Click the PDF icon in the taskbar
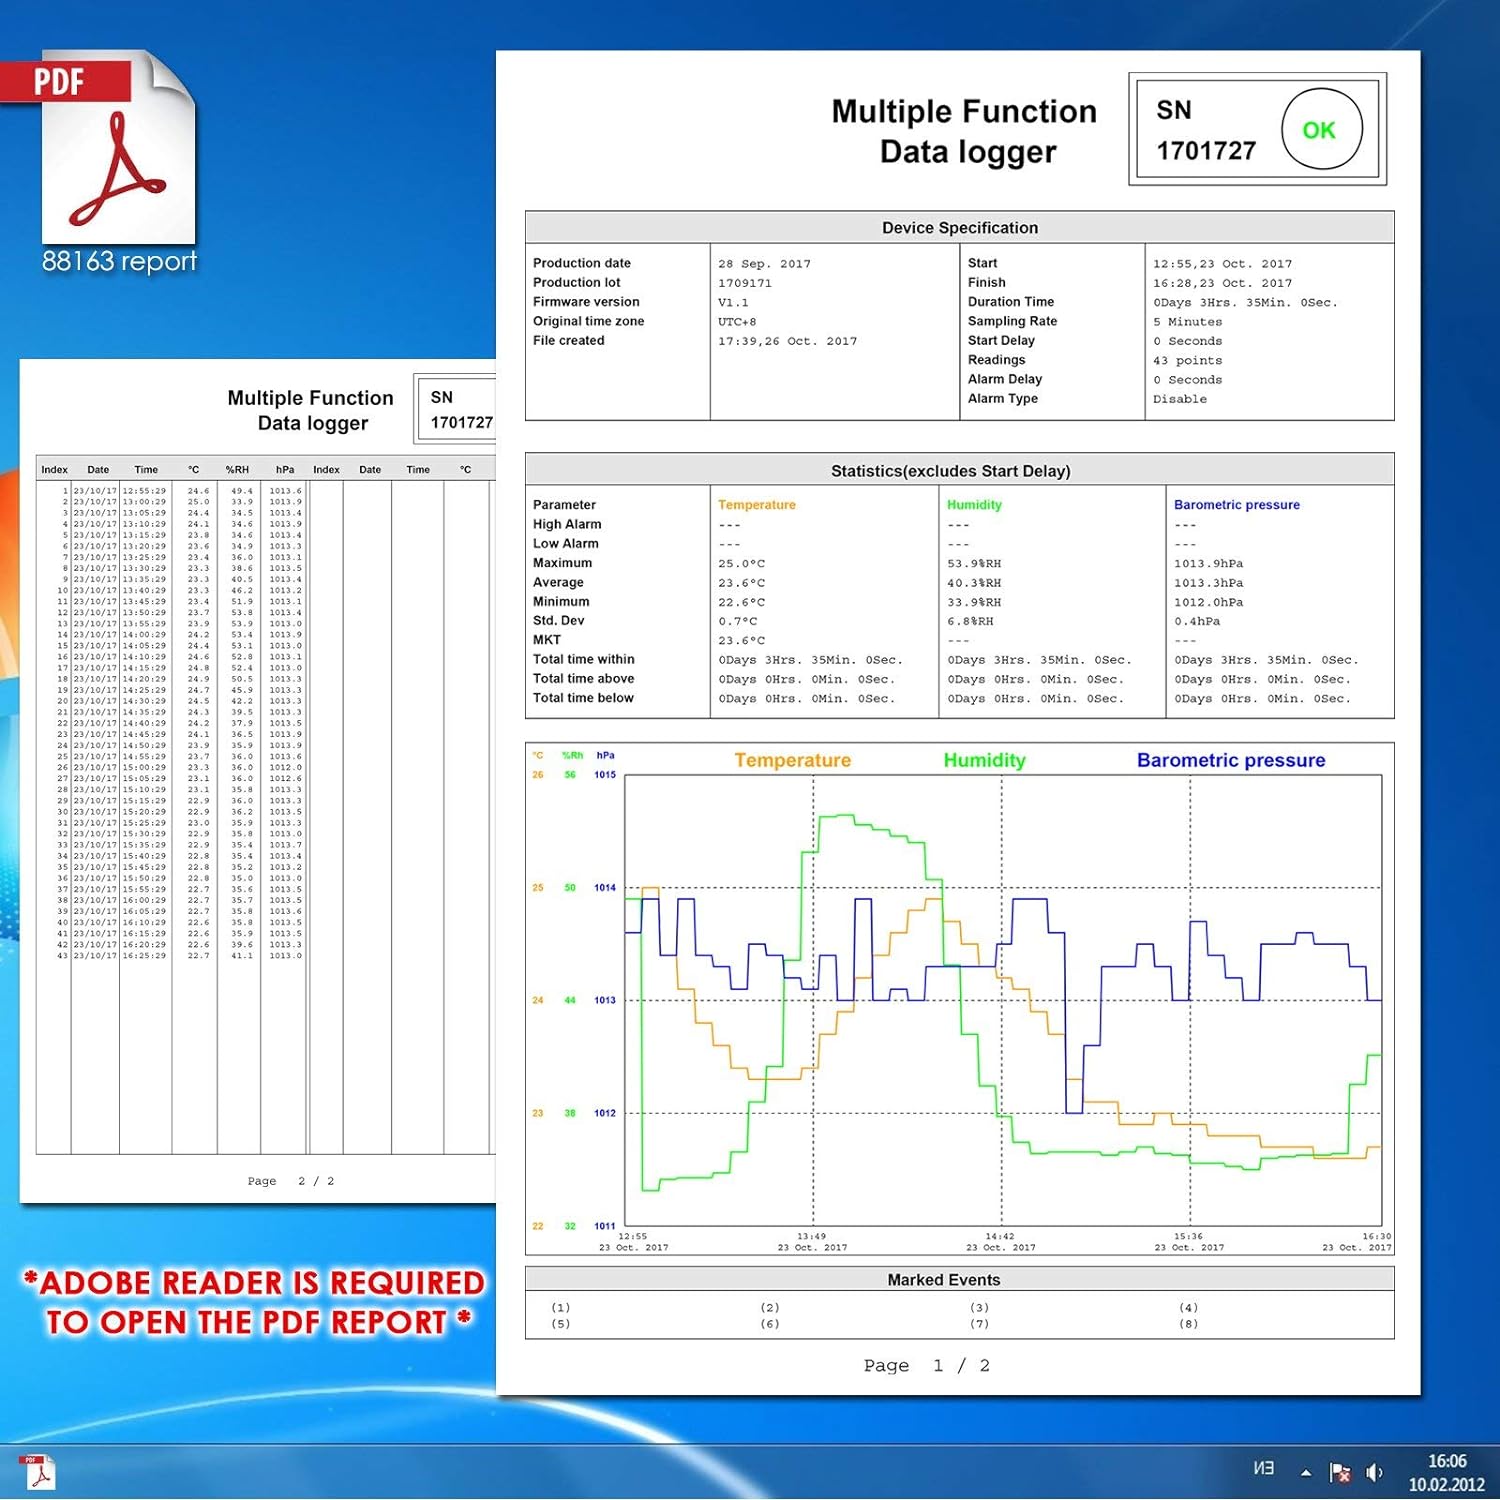 point(38,1472)
